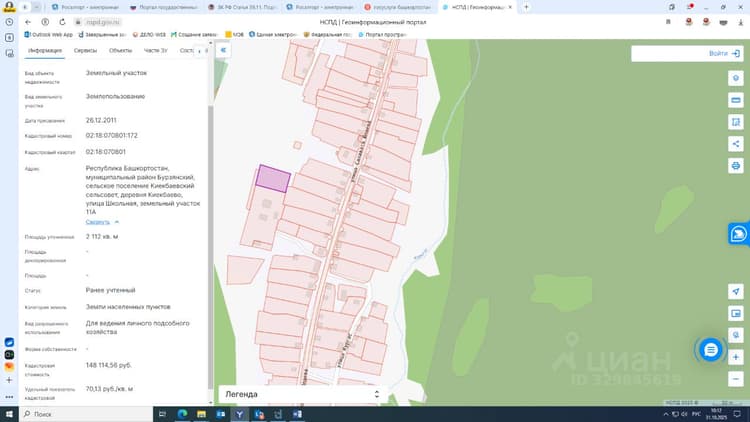Toggle the overview map window icon
750x422 pixels.
coord(736,313)
